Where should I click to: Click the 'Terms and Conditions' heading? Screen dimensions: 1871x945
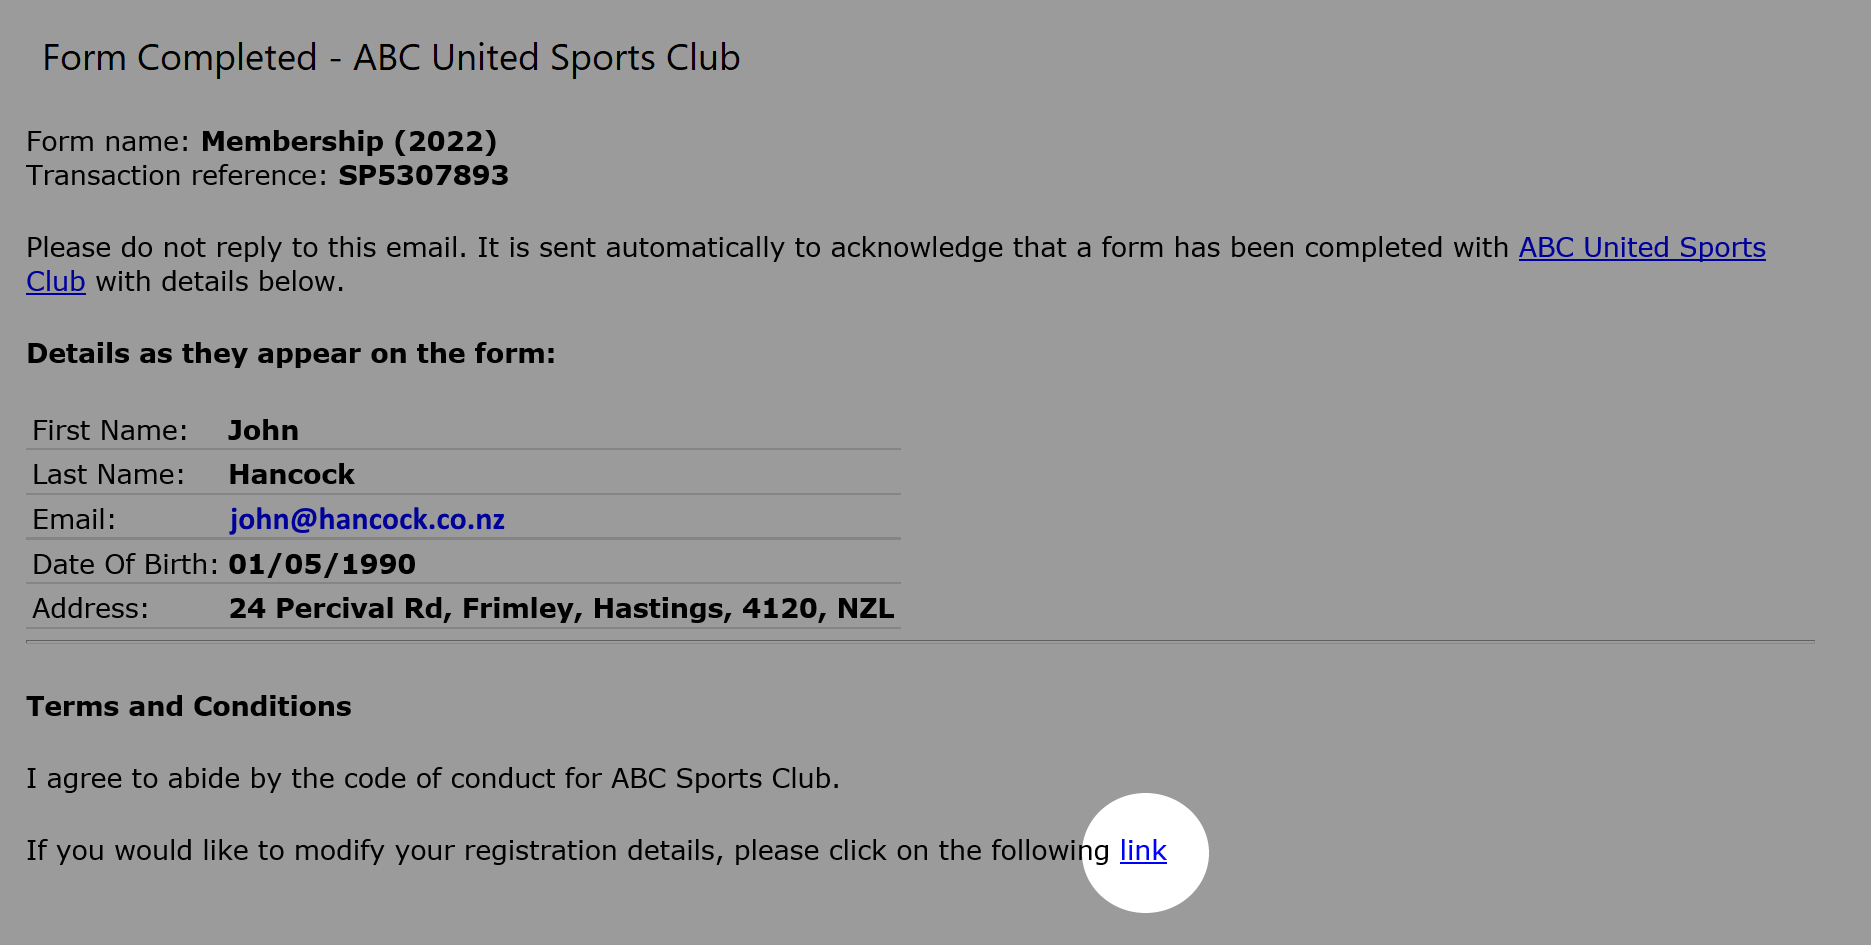tap(189, 707)
